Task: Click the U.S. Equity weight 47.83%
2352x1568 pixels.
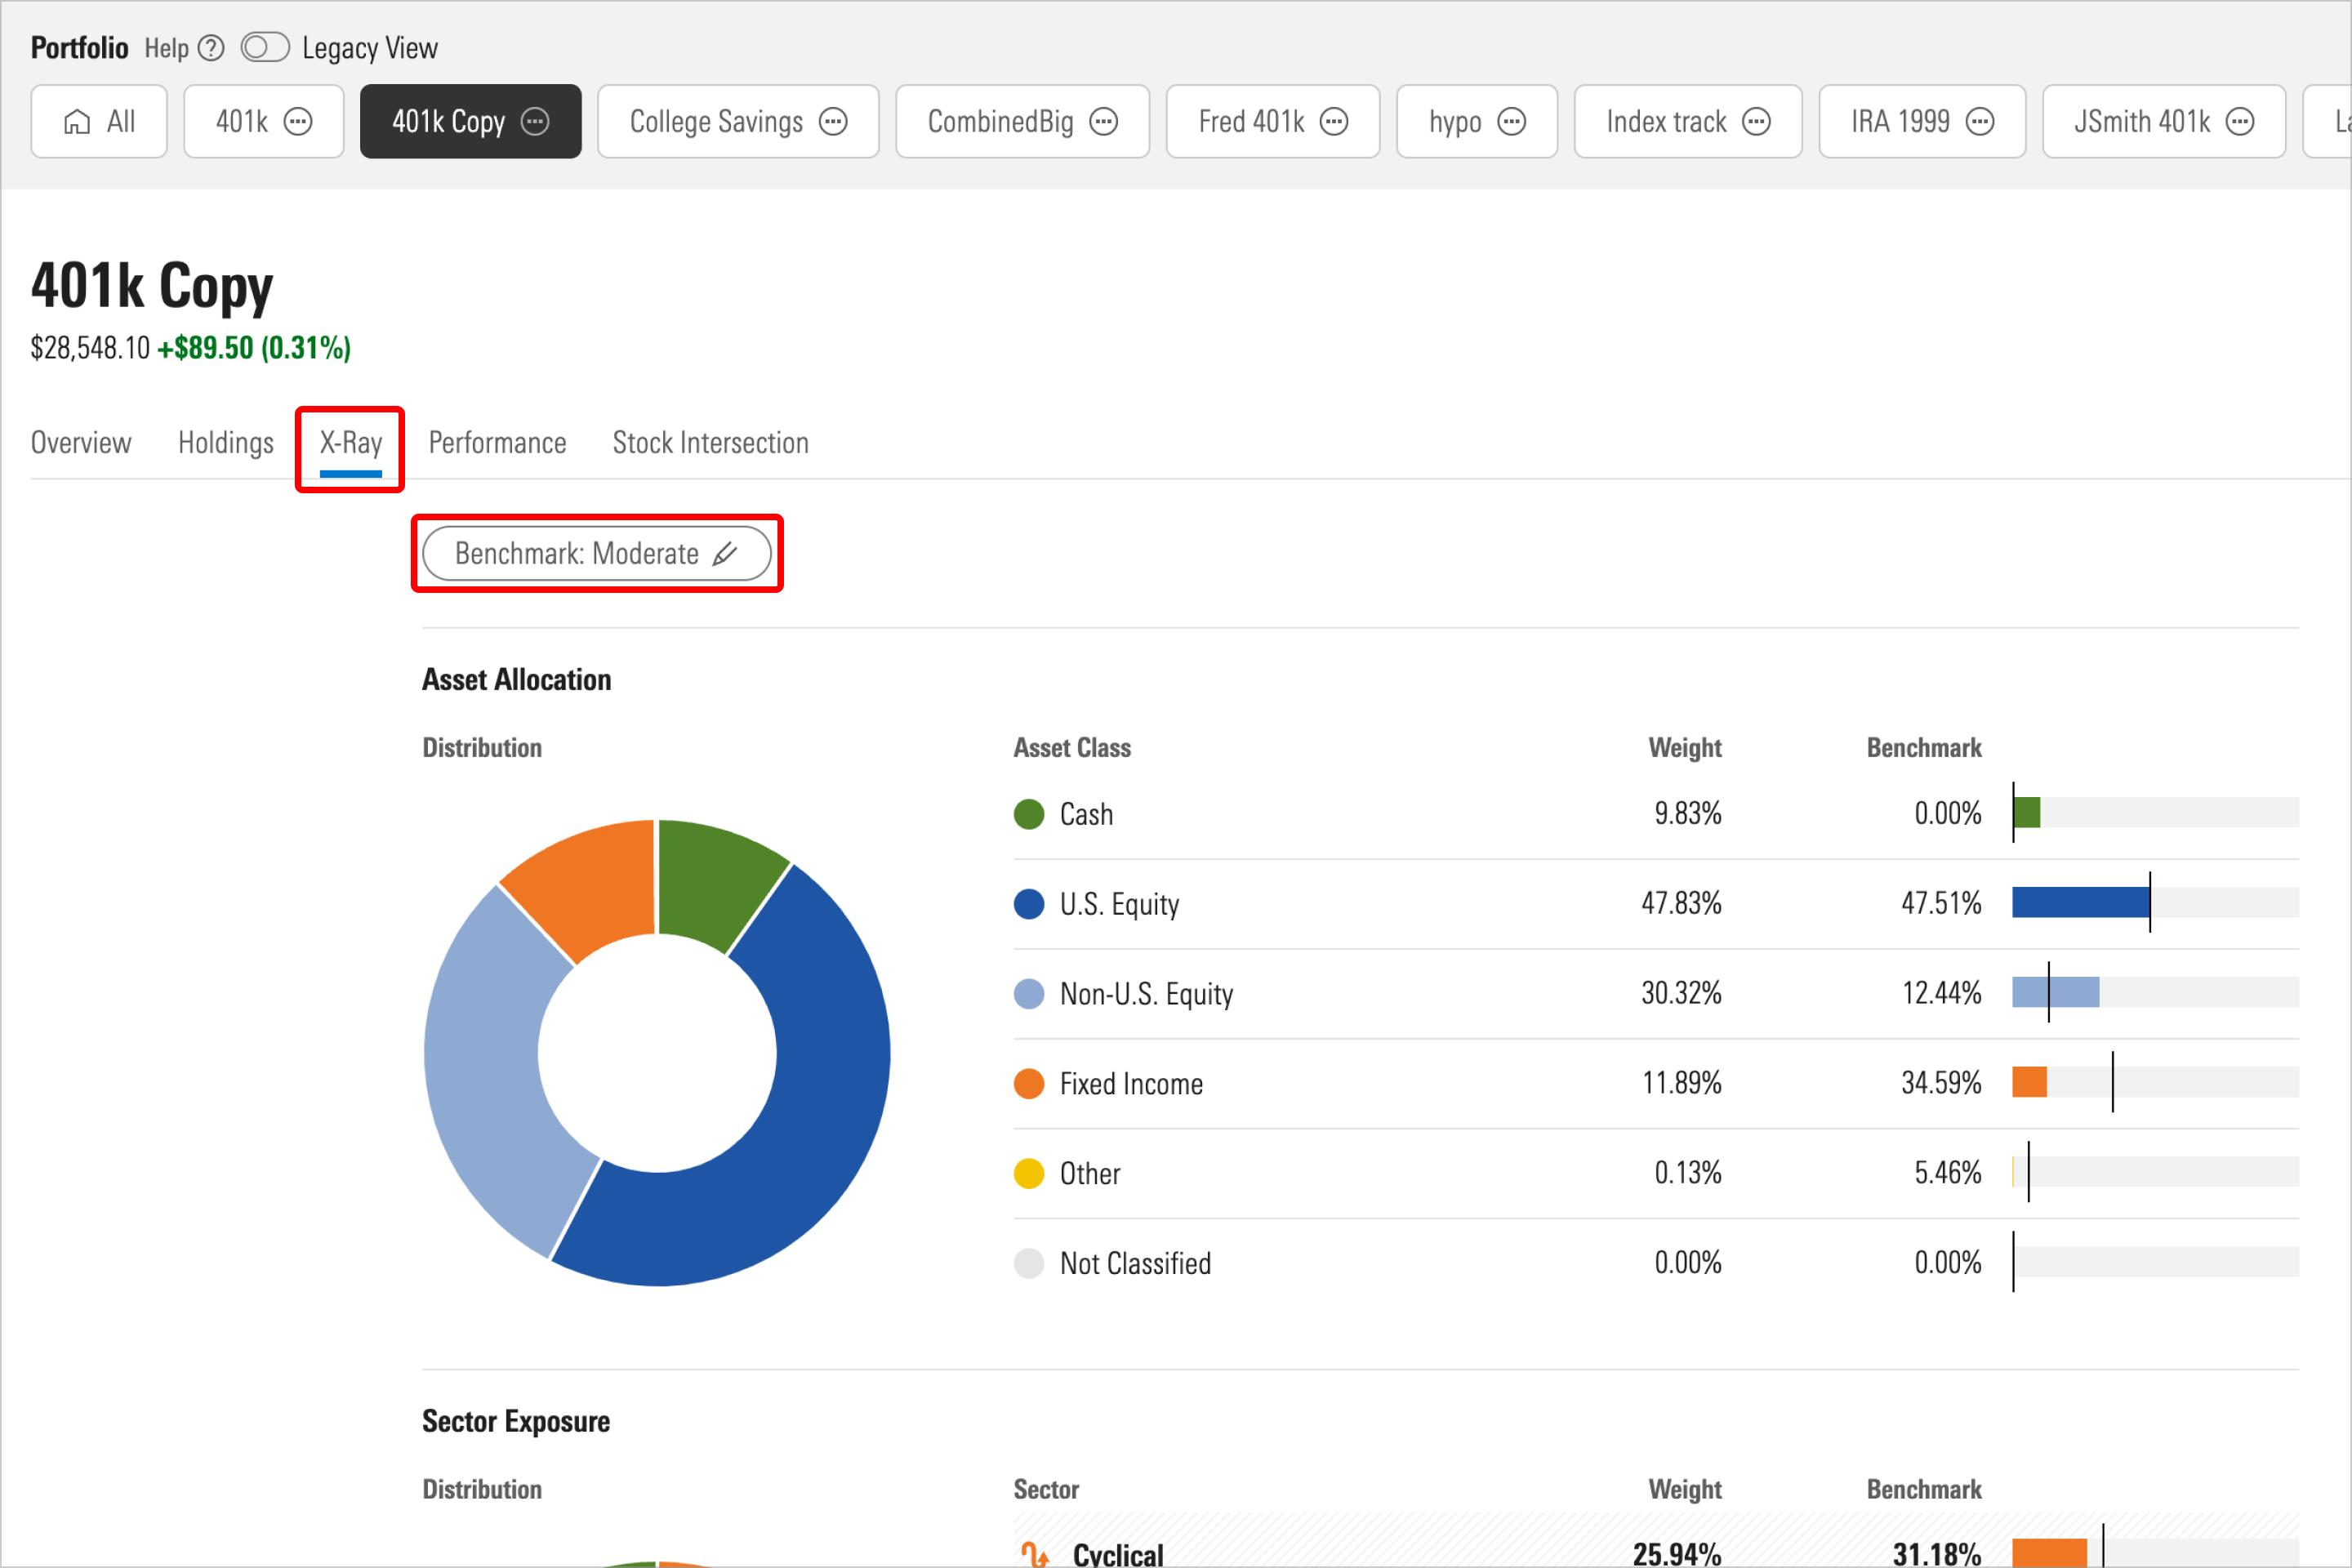Action: [x=1681, y=904]
